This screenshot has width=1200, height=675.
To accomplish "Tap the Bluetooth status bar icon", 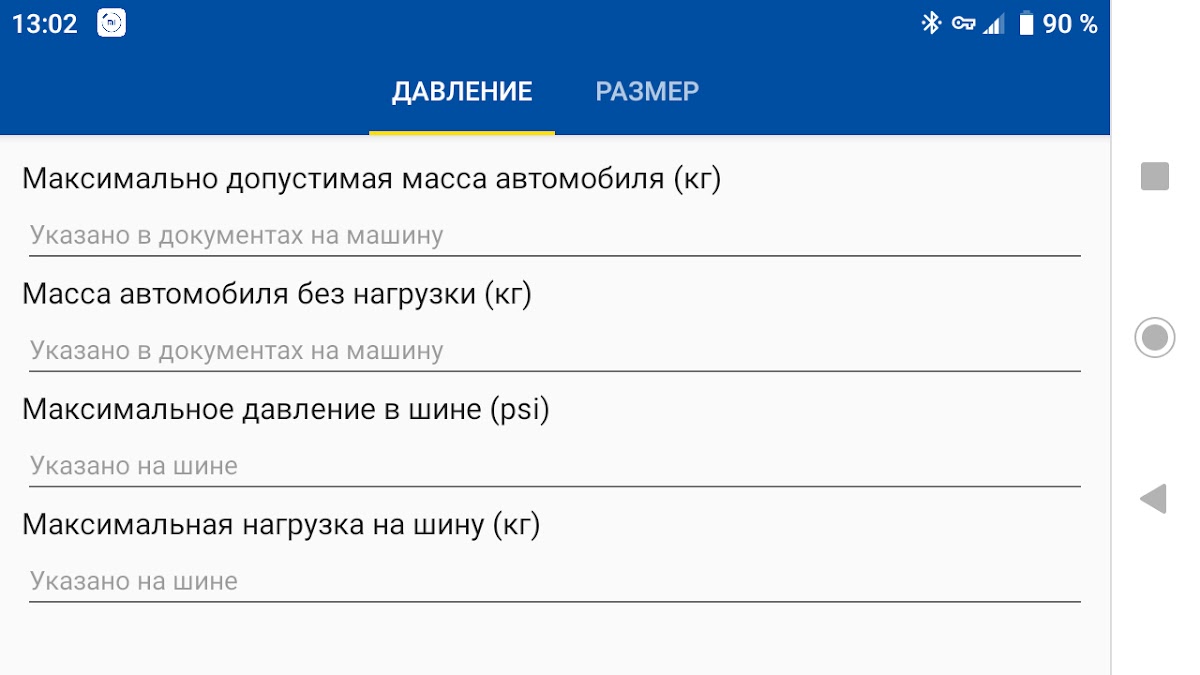I will (931, 24).
